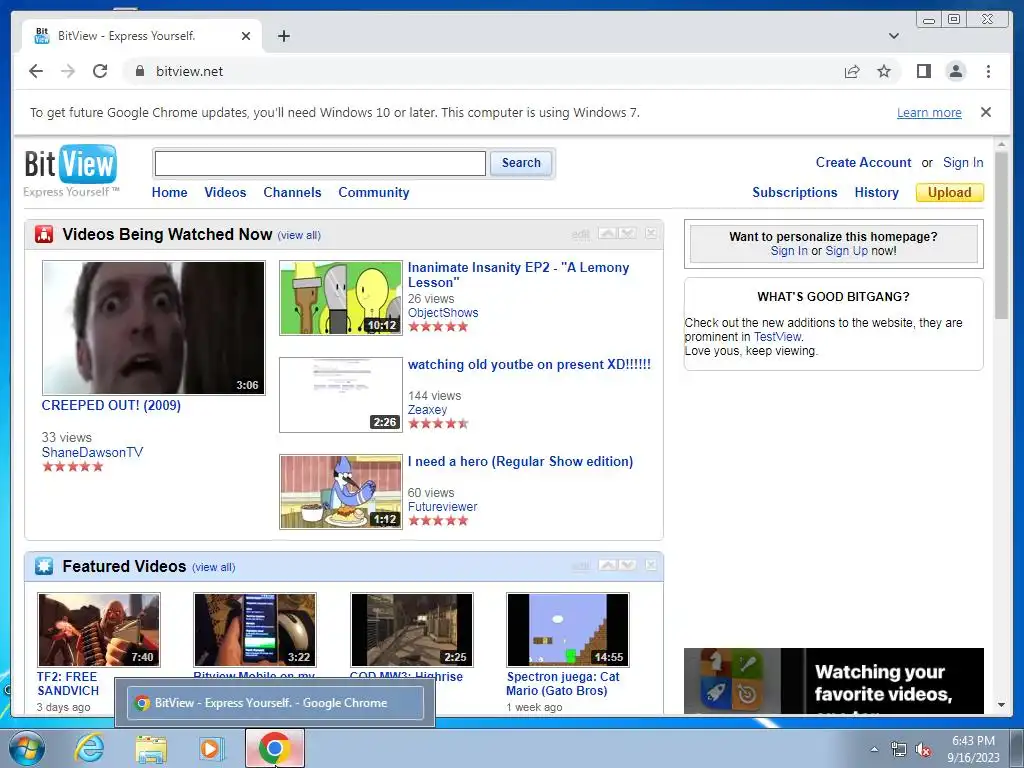Click the page vertical scrollbar thumb
1024x768 pixels.
click(1001, 235)
